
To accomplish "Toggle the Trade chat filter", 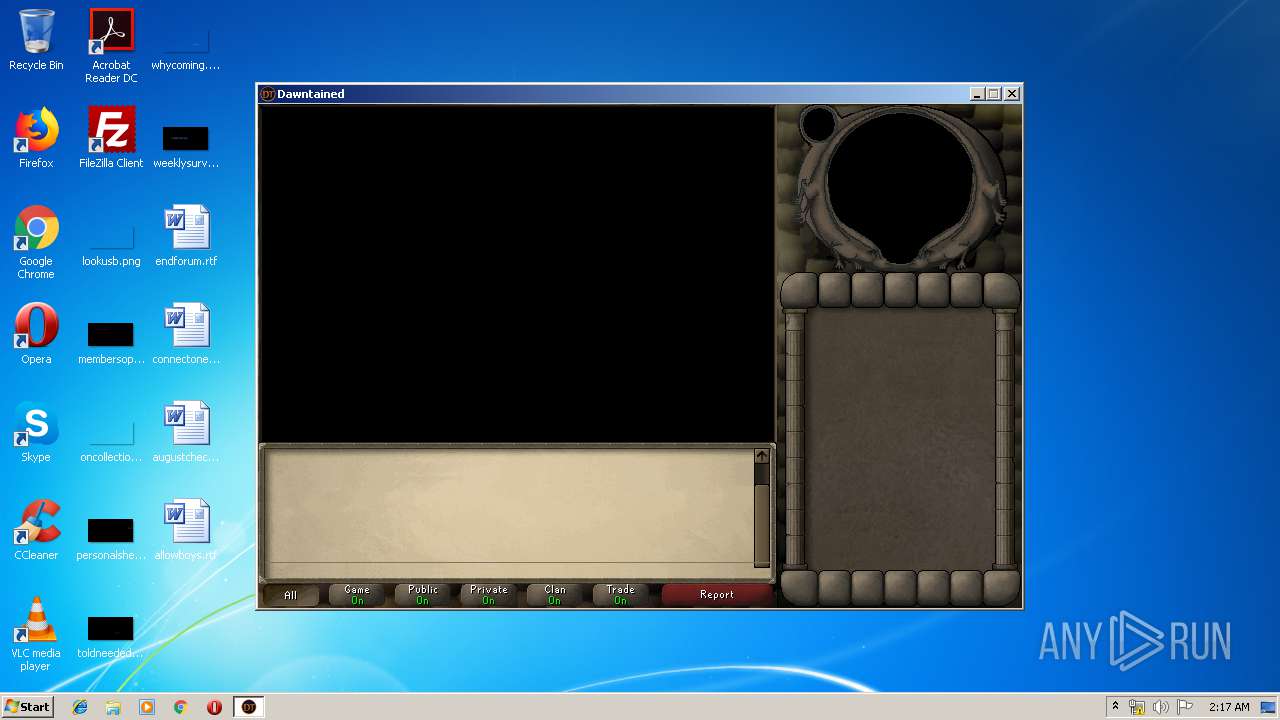I will pyautogui.click(x=621, y=594).
